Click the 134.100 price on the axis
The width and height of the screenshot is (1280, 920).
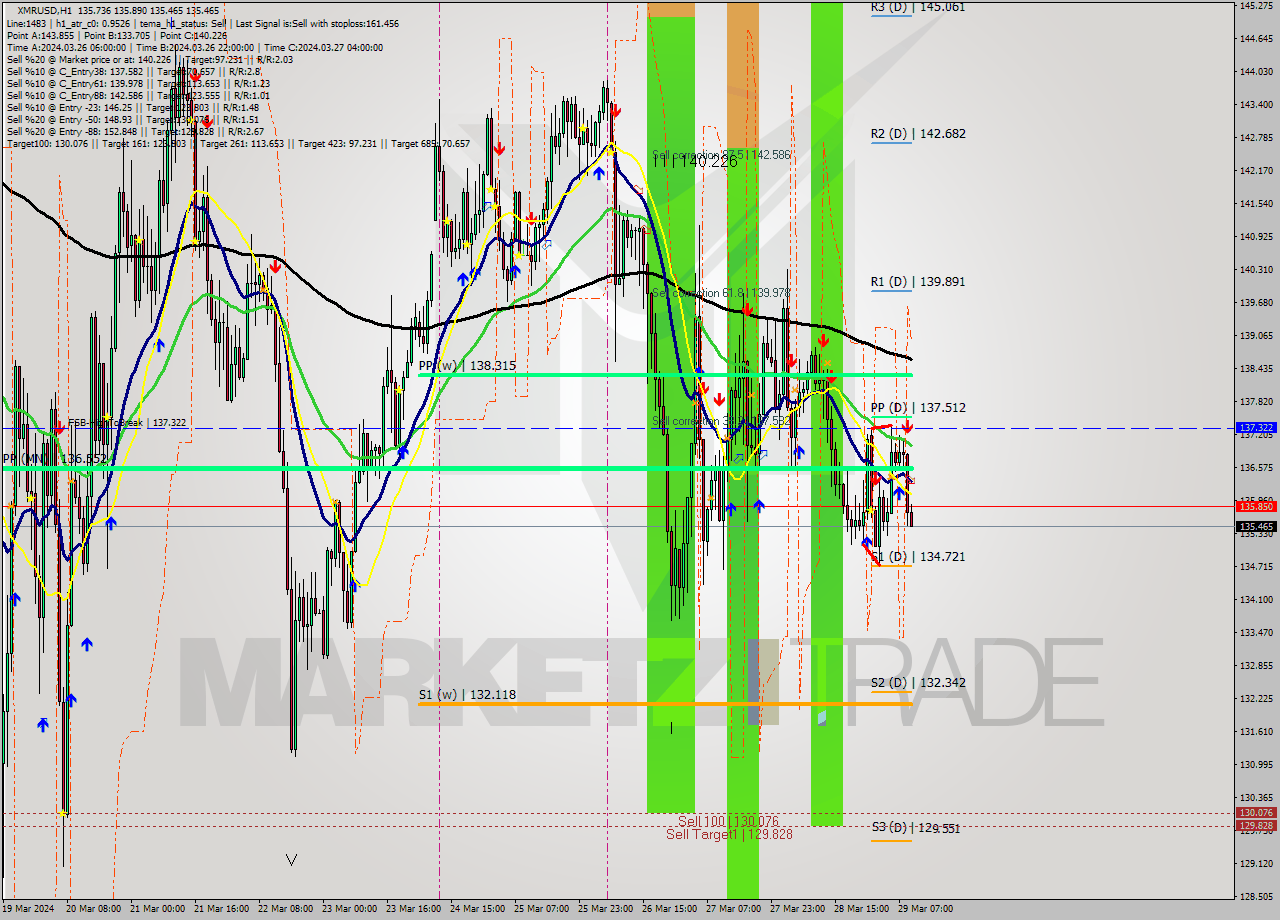1255,600
